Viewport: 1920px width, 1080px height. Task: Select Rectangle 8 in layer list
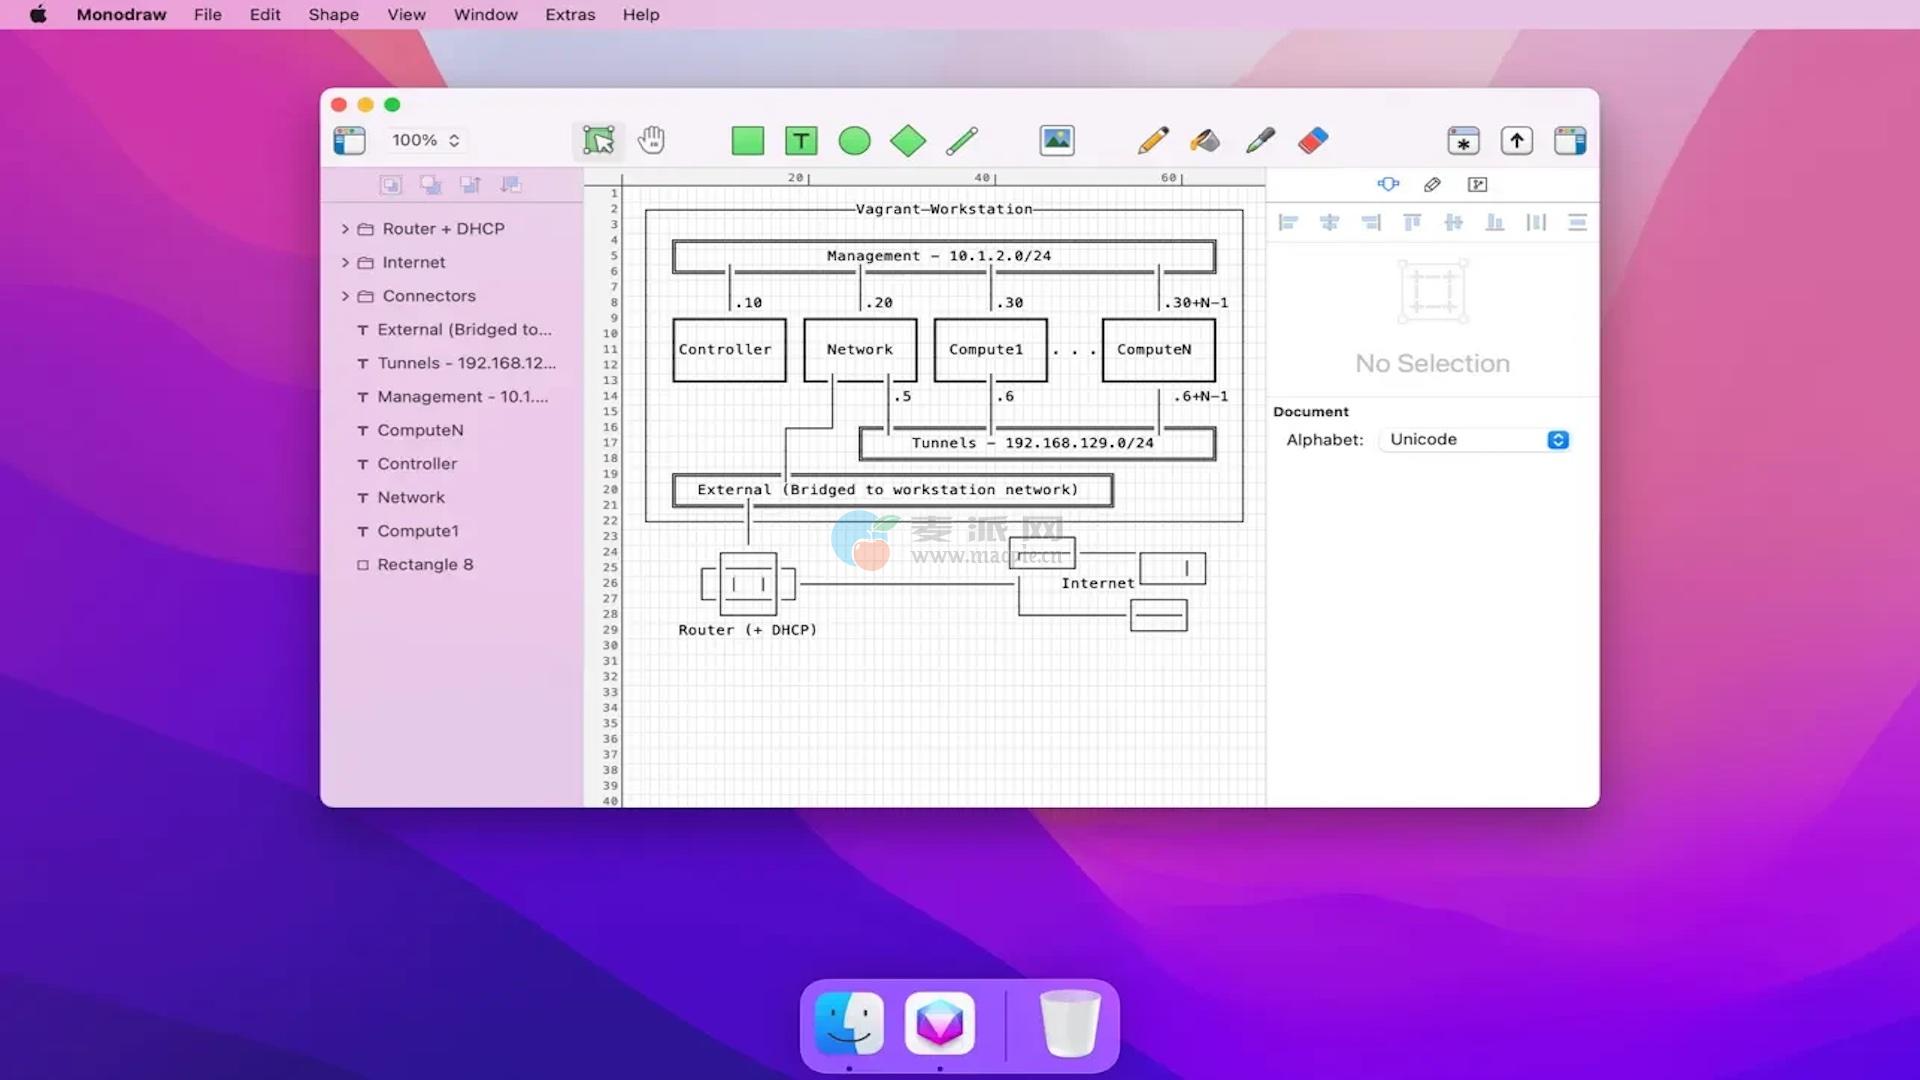pyautogui.click(x=424, y=565)
